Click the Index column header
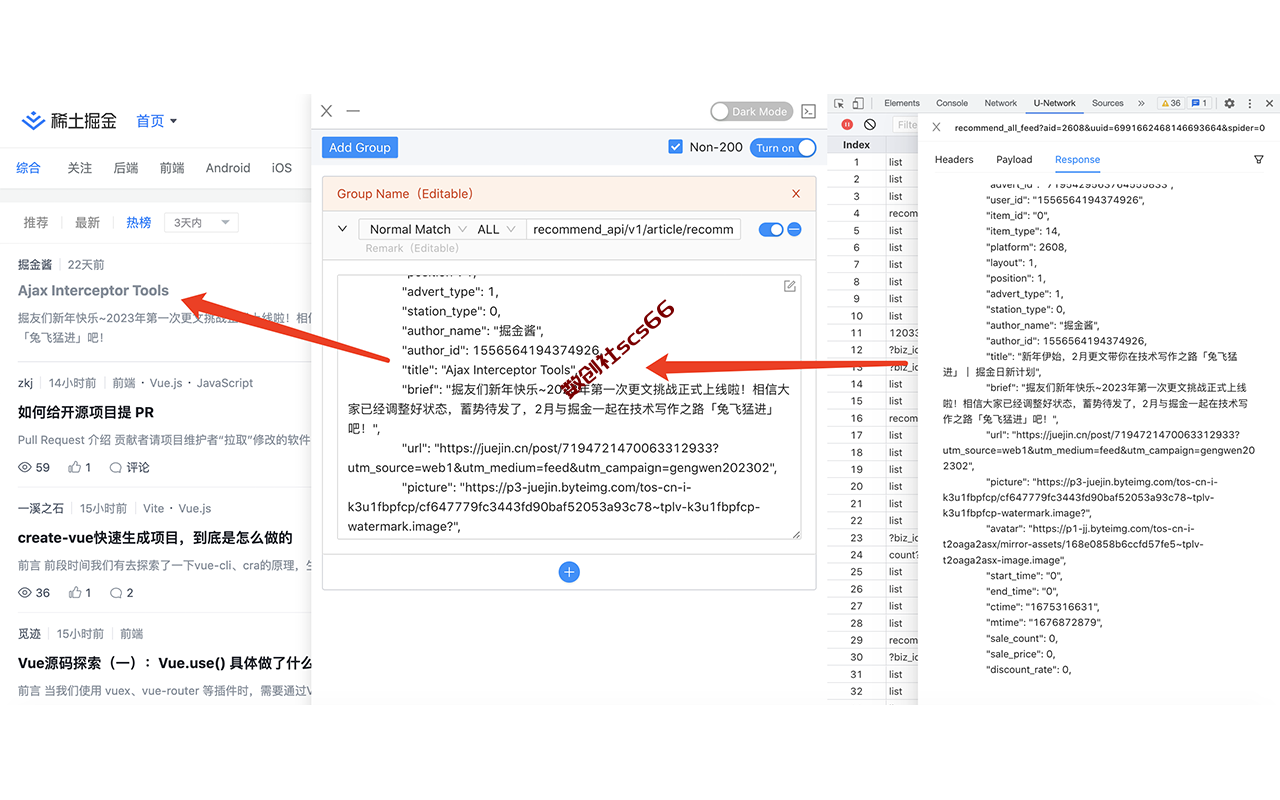 coord(856,145)
